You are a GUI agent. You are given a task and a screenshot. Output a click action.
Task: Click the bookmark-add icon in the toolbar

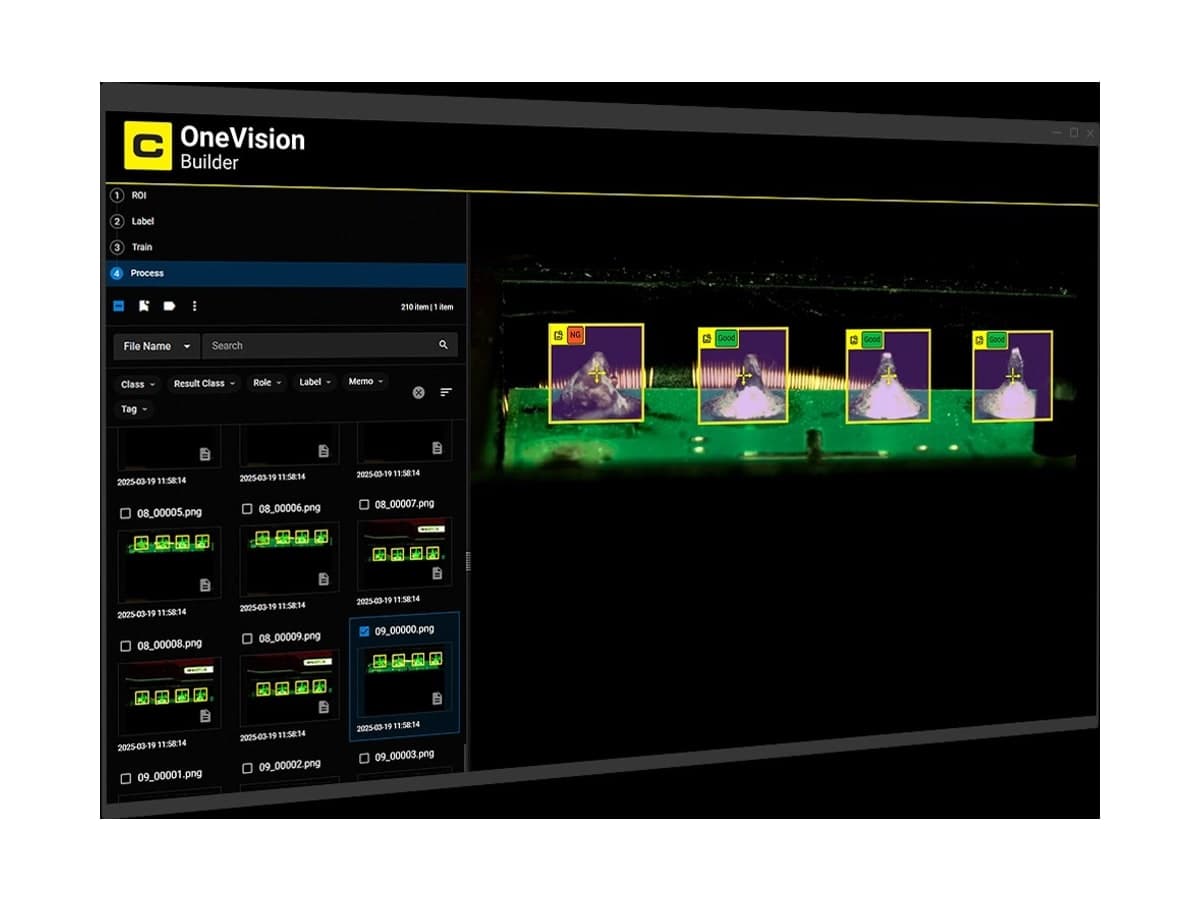click(144, 306)
